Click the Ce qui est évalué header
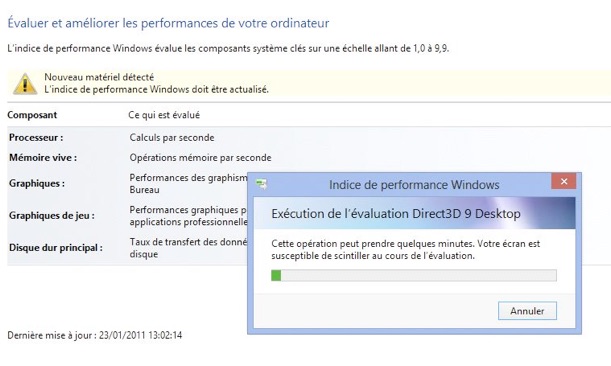This screenshot has height=366, width=611. (x=164, y=115)
